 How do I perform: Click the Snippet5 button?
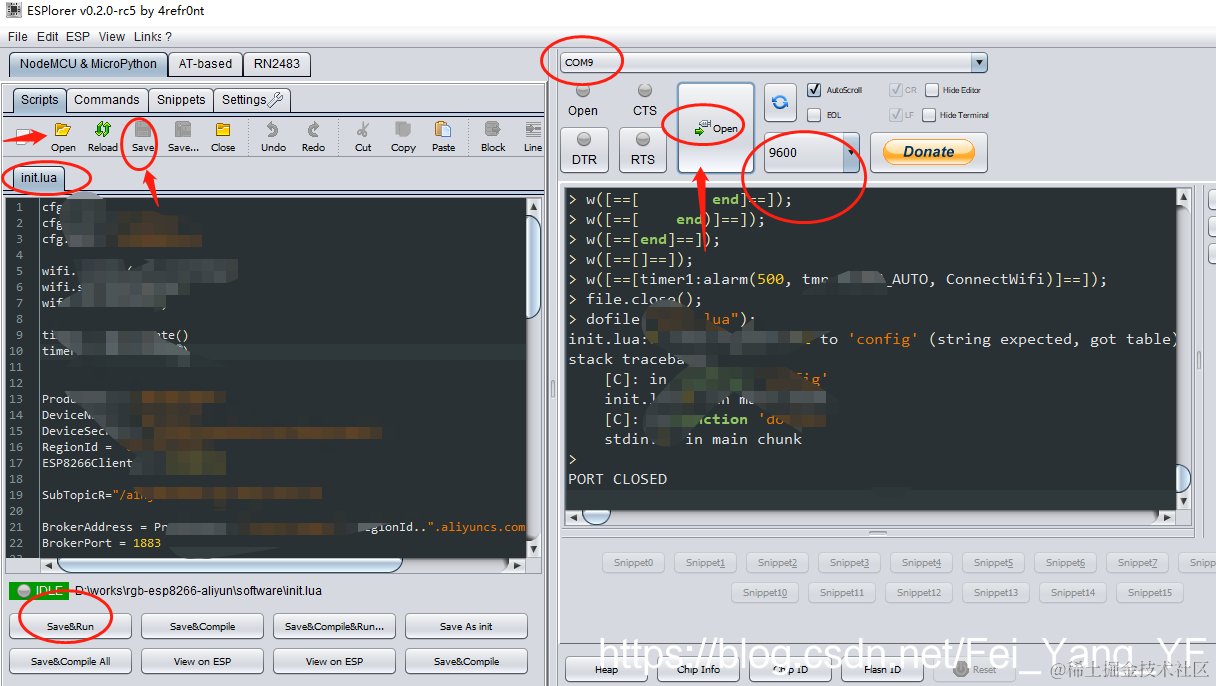click(993, 563)
